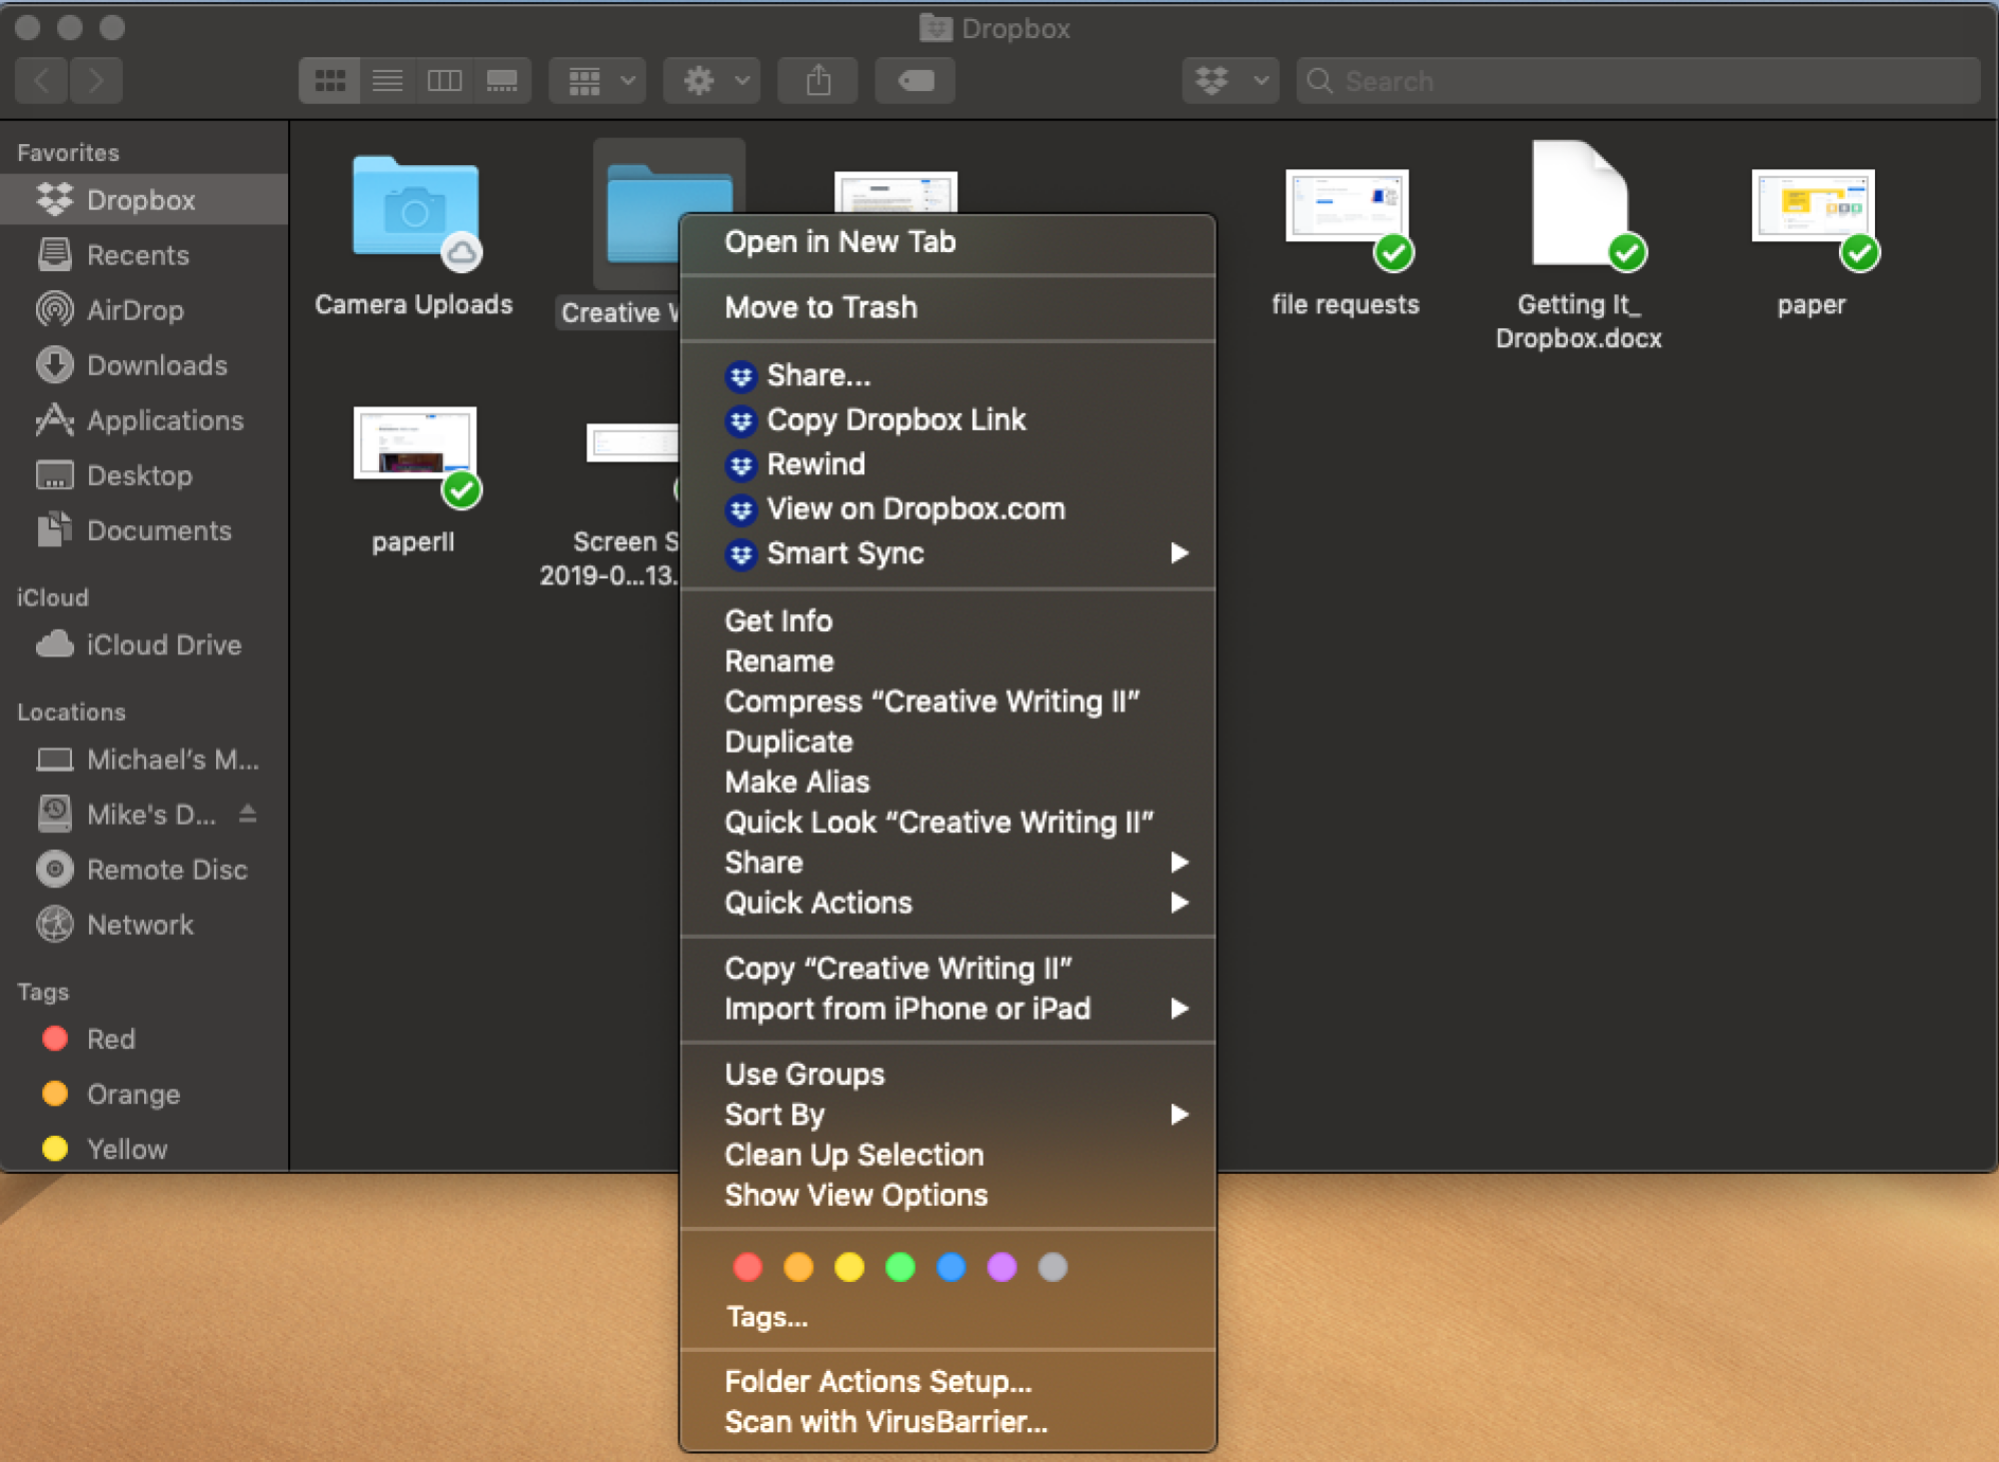Choose Duplicate from the context menu

[948, 742]
